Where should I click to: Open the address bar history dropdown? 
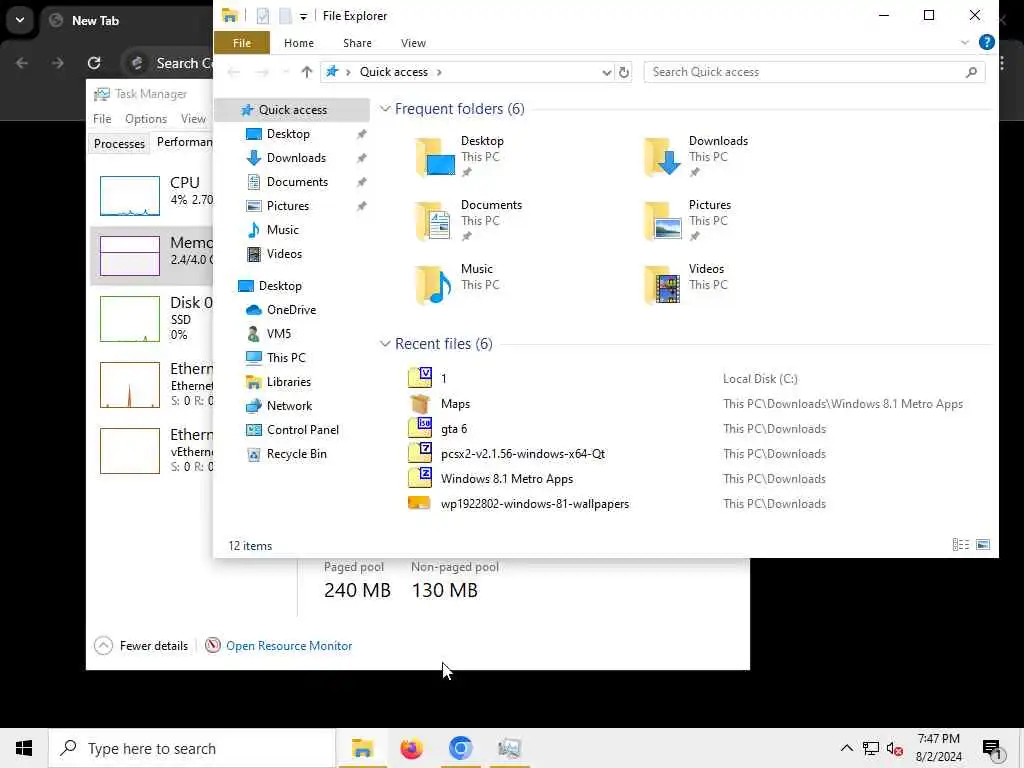(607, 72)
